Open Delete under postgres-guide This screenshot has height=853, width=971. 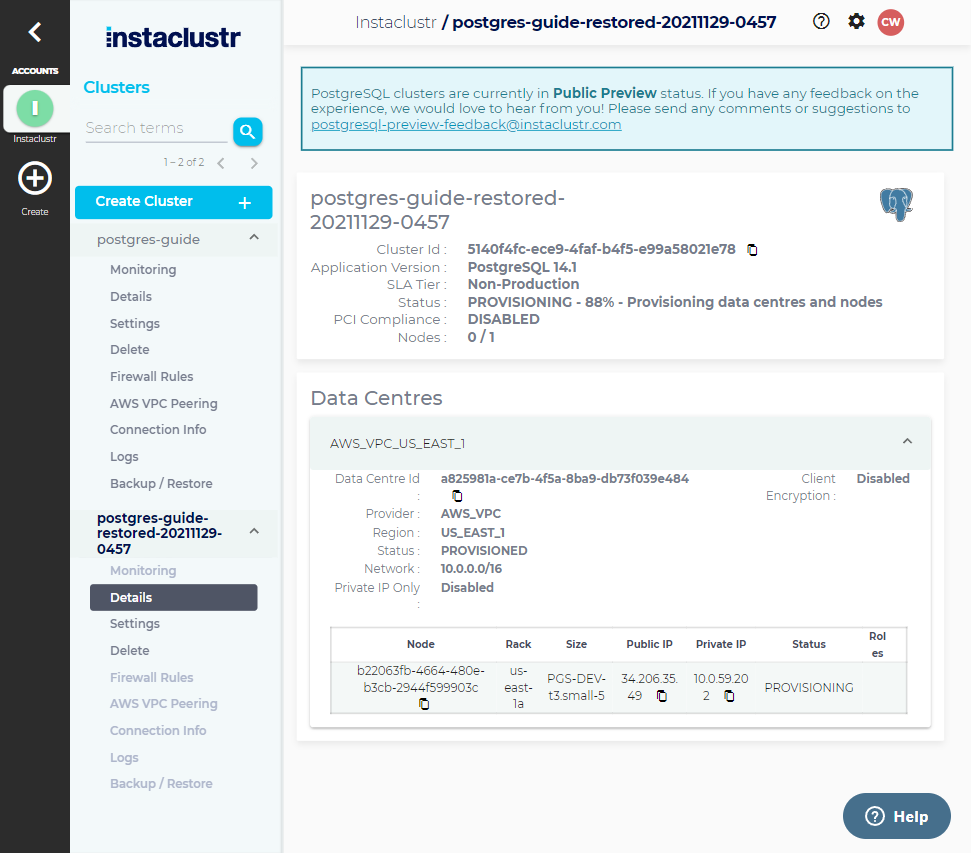129,349
